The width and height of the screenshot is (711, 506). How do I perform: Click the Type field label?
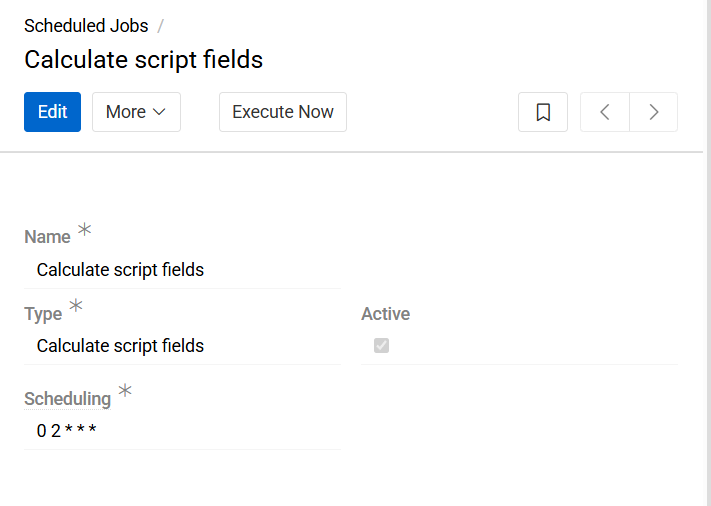pos(43,314)
